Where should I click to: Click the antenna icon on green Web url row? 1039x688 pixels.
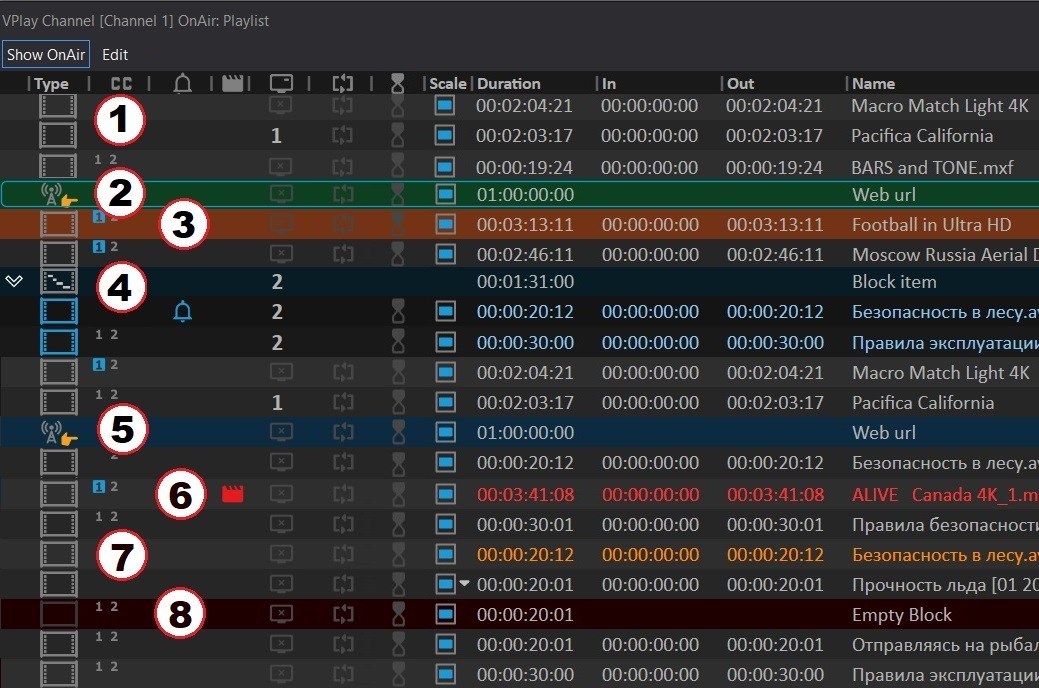point(51,194)
